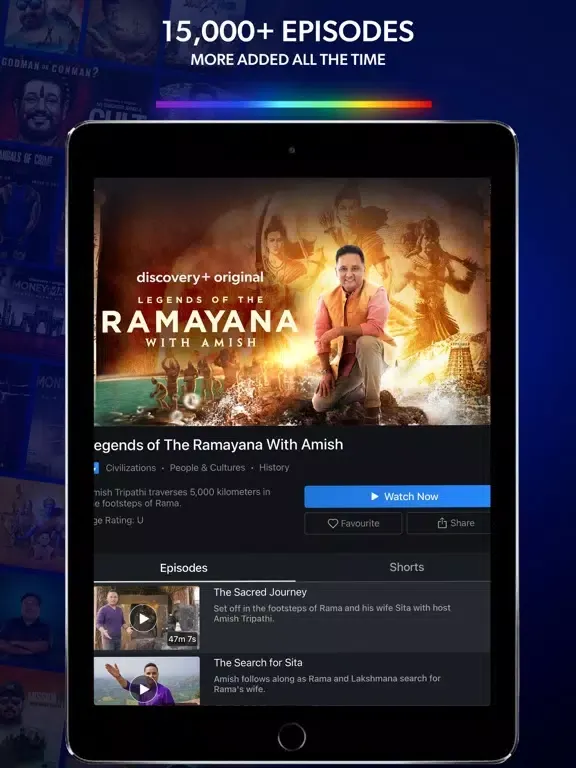Tap the heart icon in the Favourite button
This screenshot has height=768, width=576.
333,524
